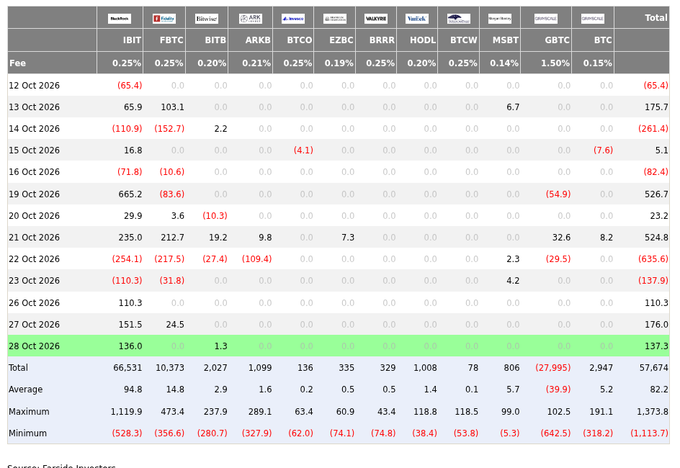Viewport: 680px width, 468px height.
Task: Click the Franklin Templeton logo above EZBC
Action: click(x=335, y=19)
